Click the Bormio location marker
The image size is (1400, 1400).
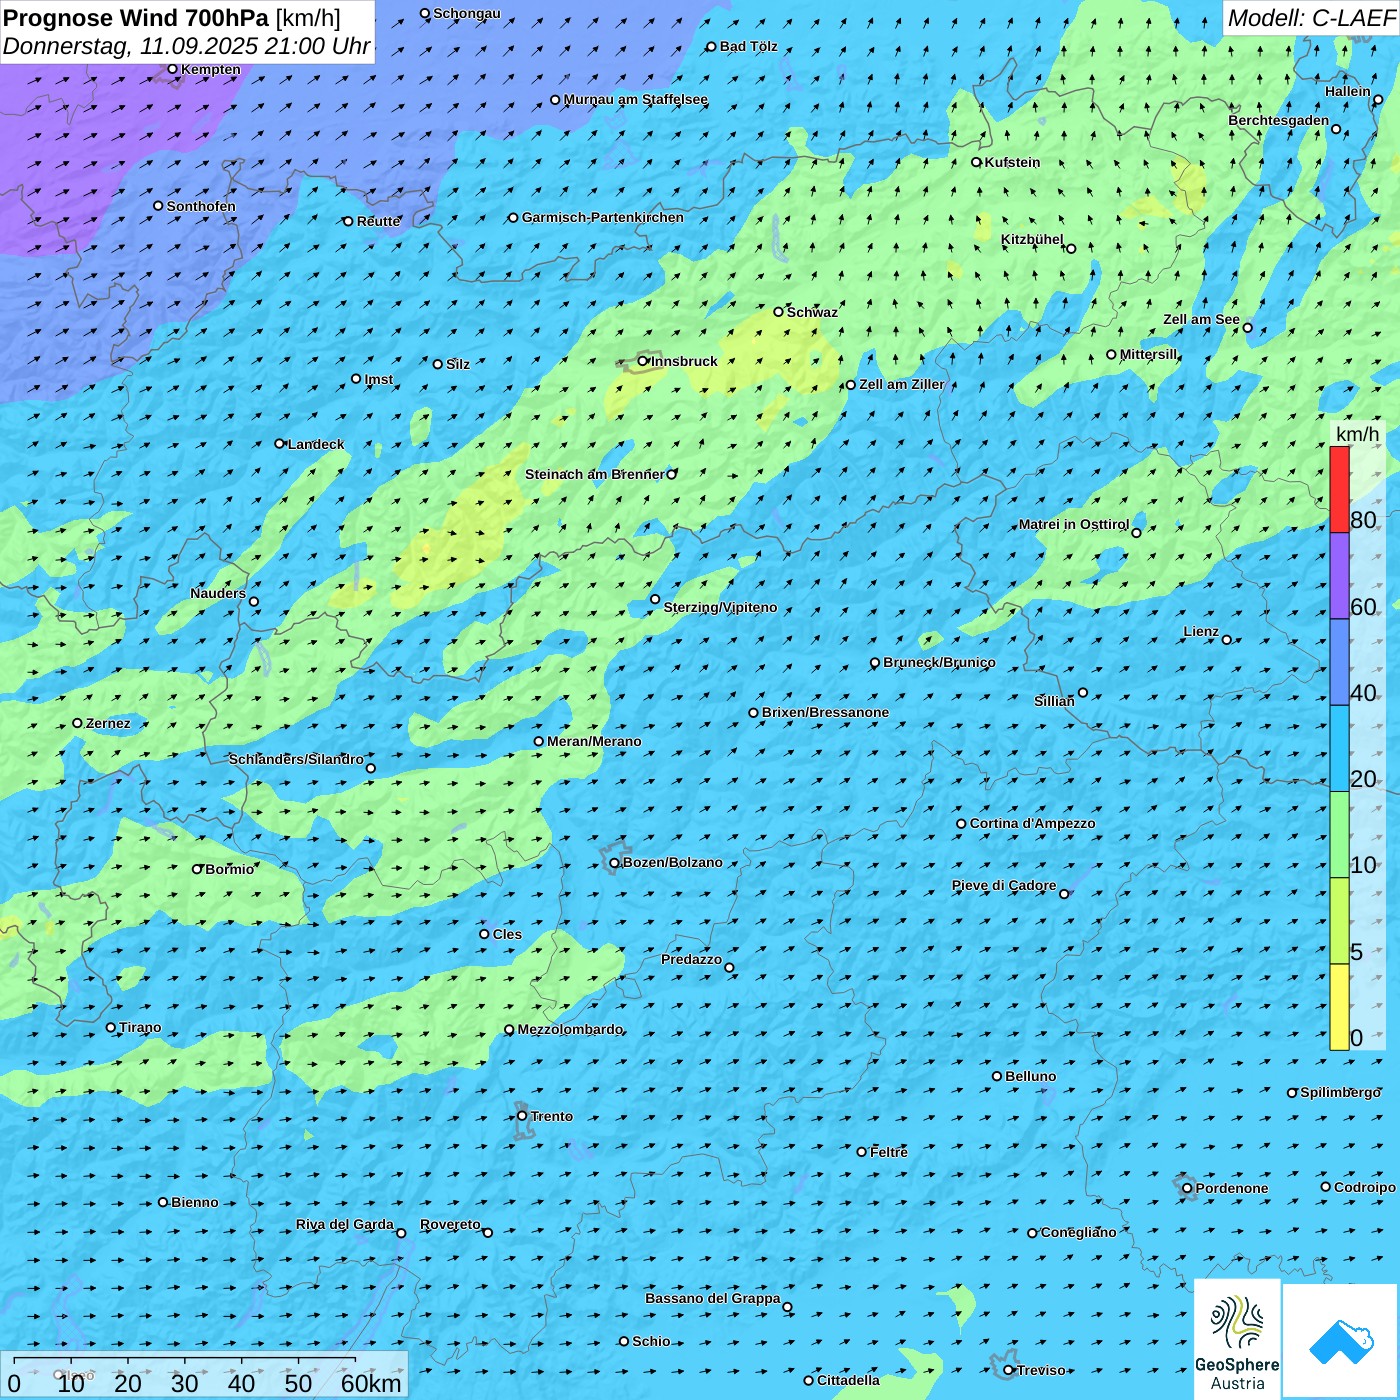click(x=197, y=869)
